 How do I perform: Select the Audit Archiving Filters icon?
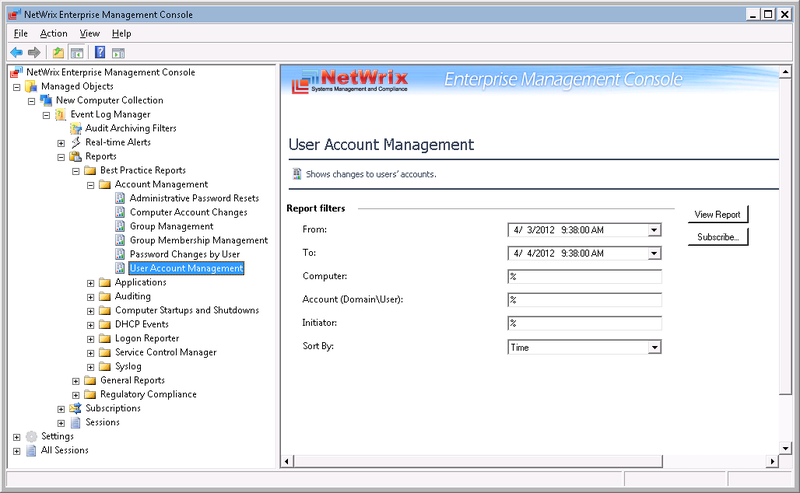coord(76,129)
